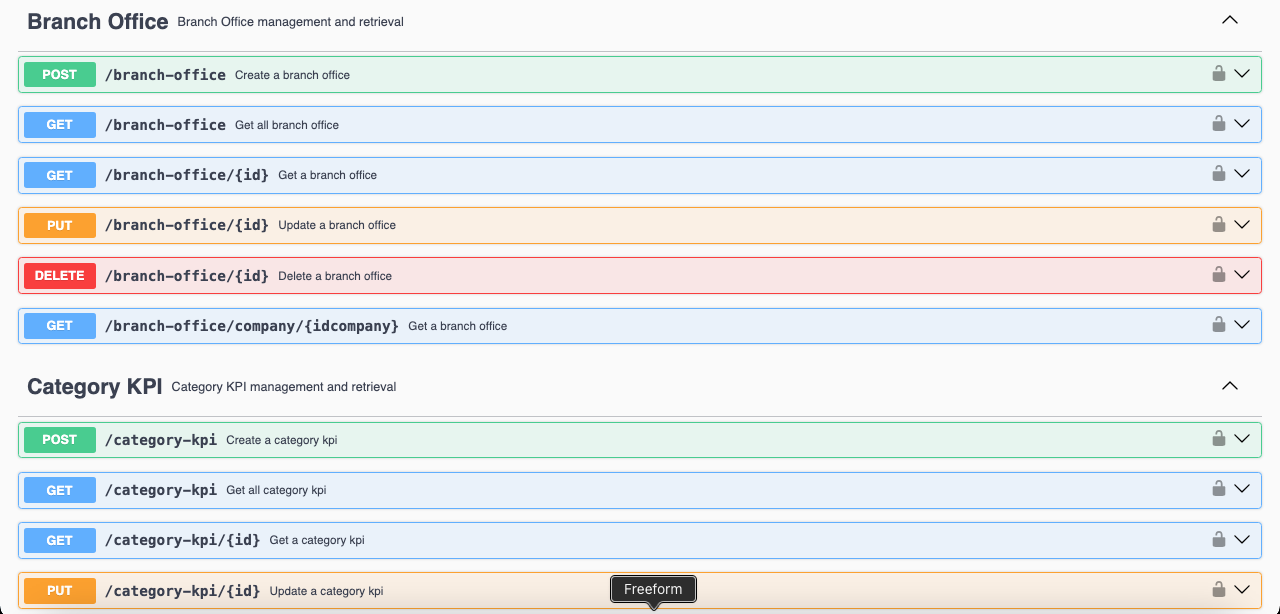Click lock icon on GET /category-kpi/{id}
Image resolution: width=1280 pixels, height=614 pixels.
(1218, 540)
